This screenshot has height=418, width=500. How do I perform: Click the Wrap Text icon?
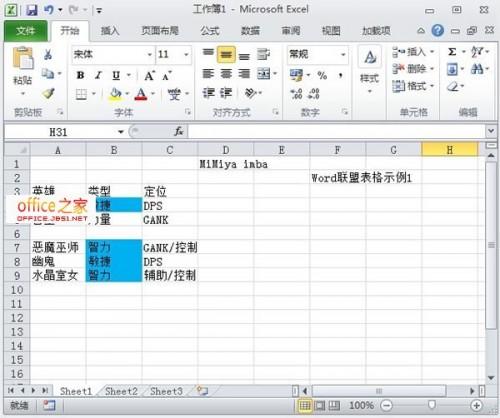click(263, 54)
